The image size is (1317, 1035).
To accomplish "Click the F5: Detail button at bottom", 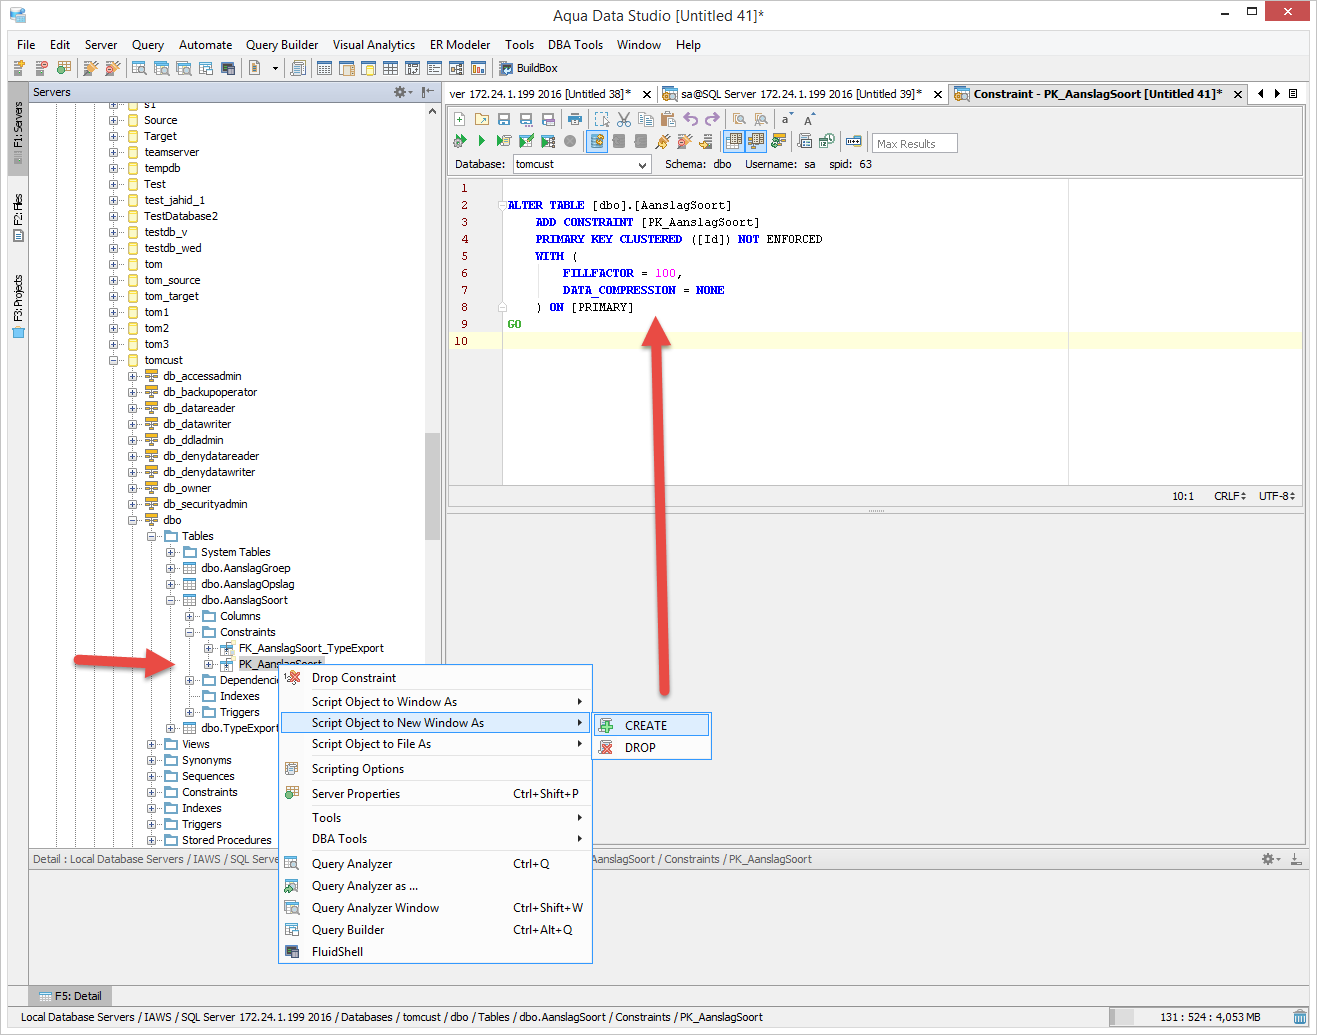I will (70, 996).
